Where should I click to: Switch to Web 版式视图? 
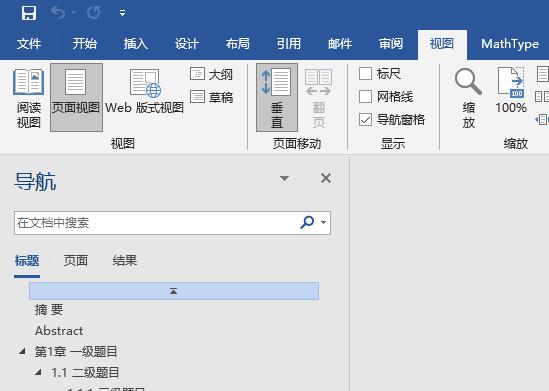tap(144, 92)
